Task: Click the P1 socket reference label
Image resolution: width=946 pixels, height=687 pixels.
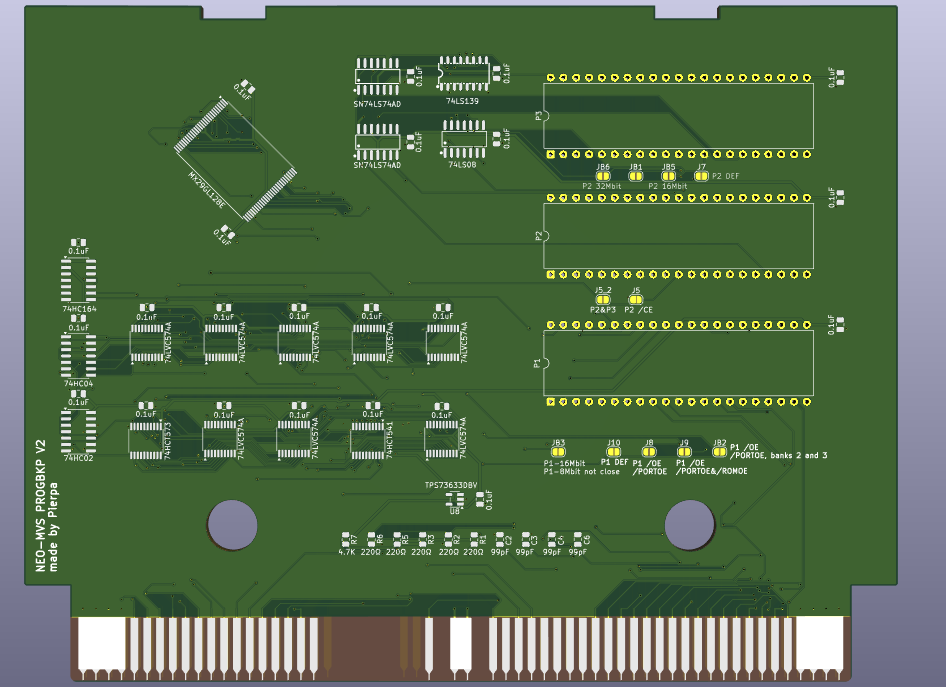Action: pos(538,363)
